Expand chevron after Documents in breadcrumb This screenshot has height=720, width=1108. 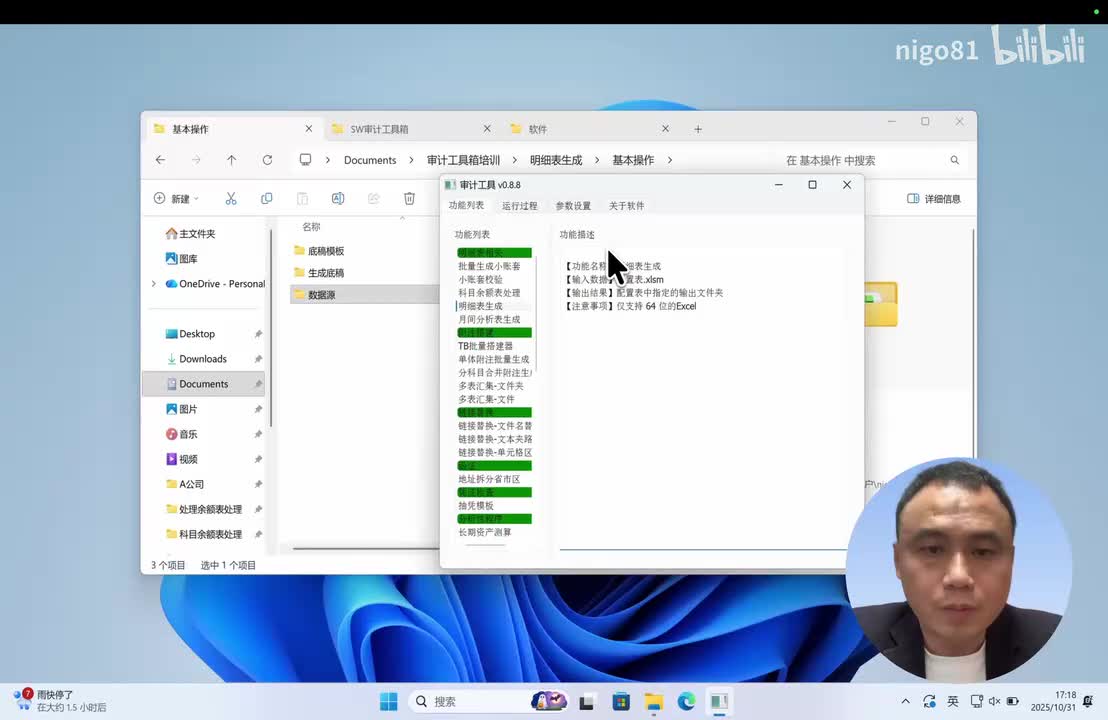pos(411,160)
